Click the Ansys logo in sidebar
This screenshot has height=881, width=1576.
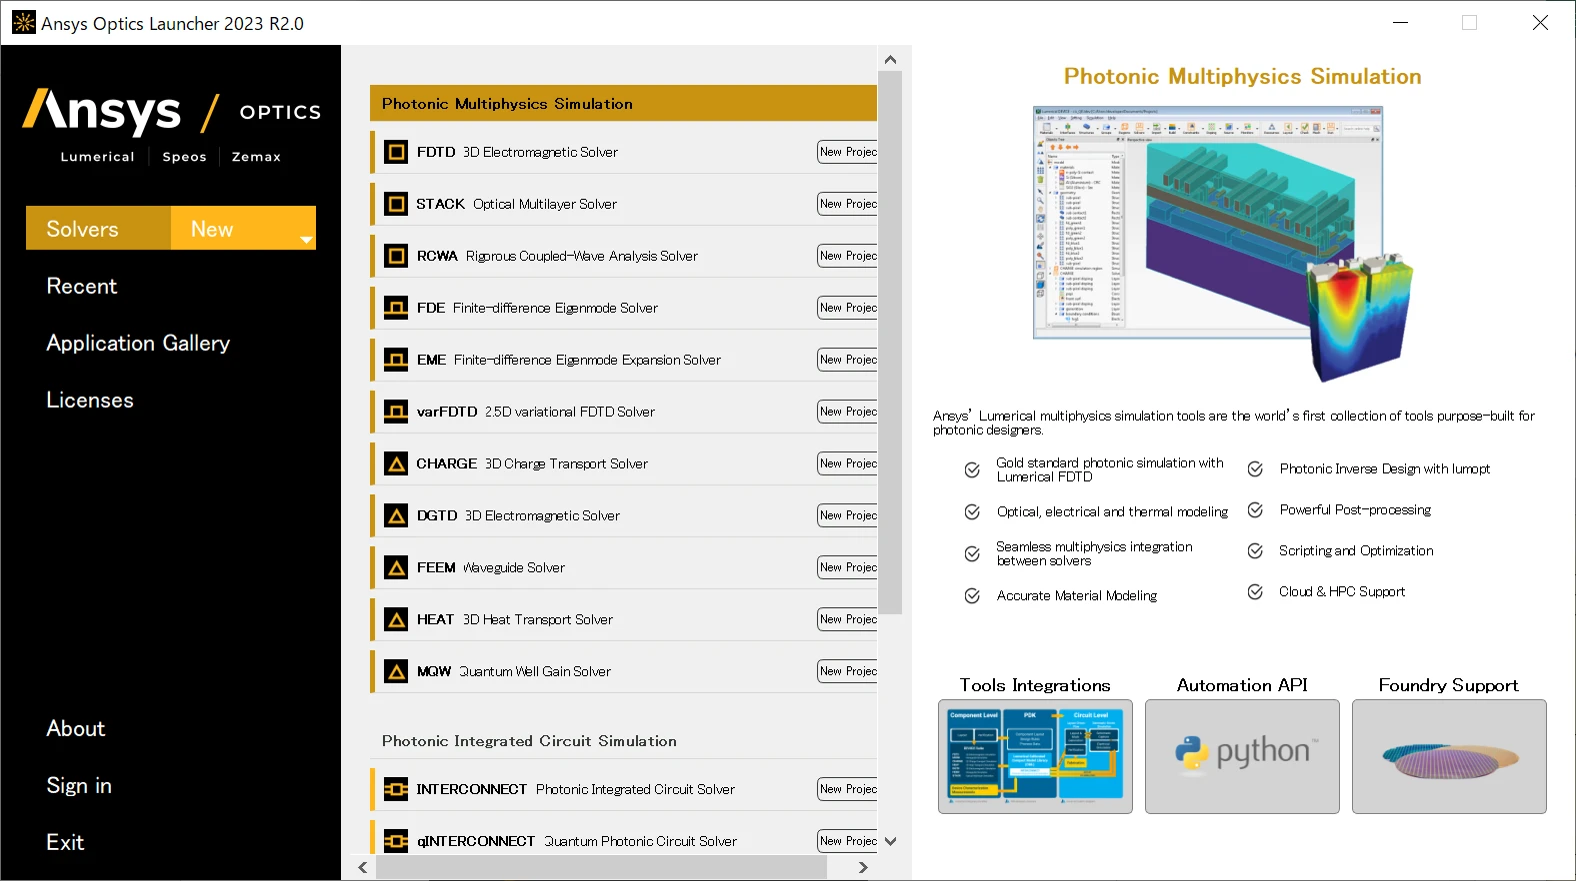pos(102,112)
